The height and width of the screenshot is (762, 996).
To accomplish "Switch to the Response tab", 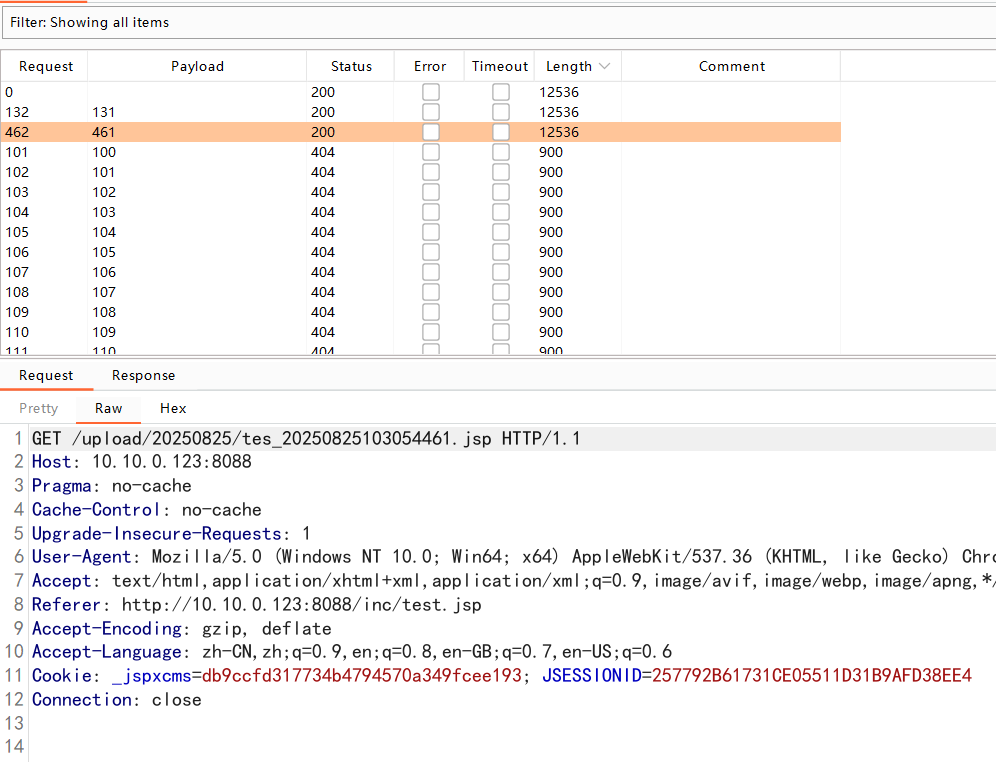I will point(143,375).
